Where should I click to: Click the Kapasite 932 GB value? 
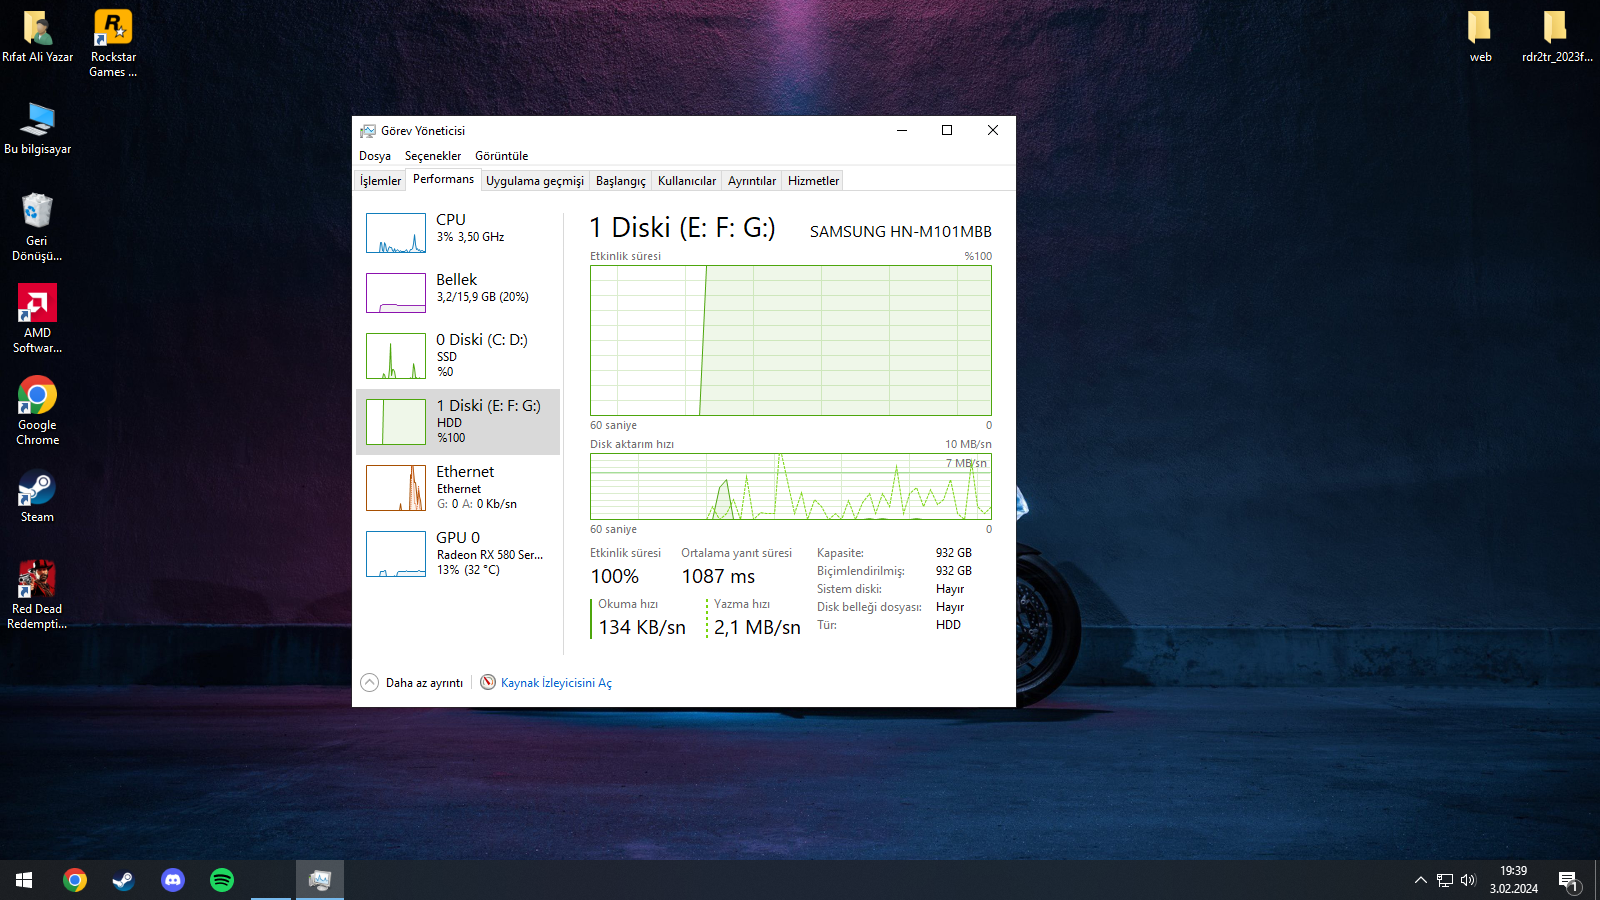point(954,553)
